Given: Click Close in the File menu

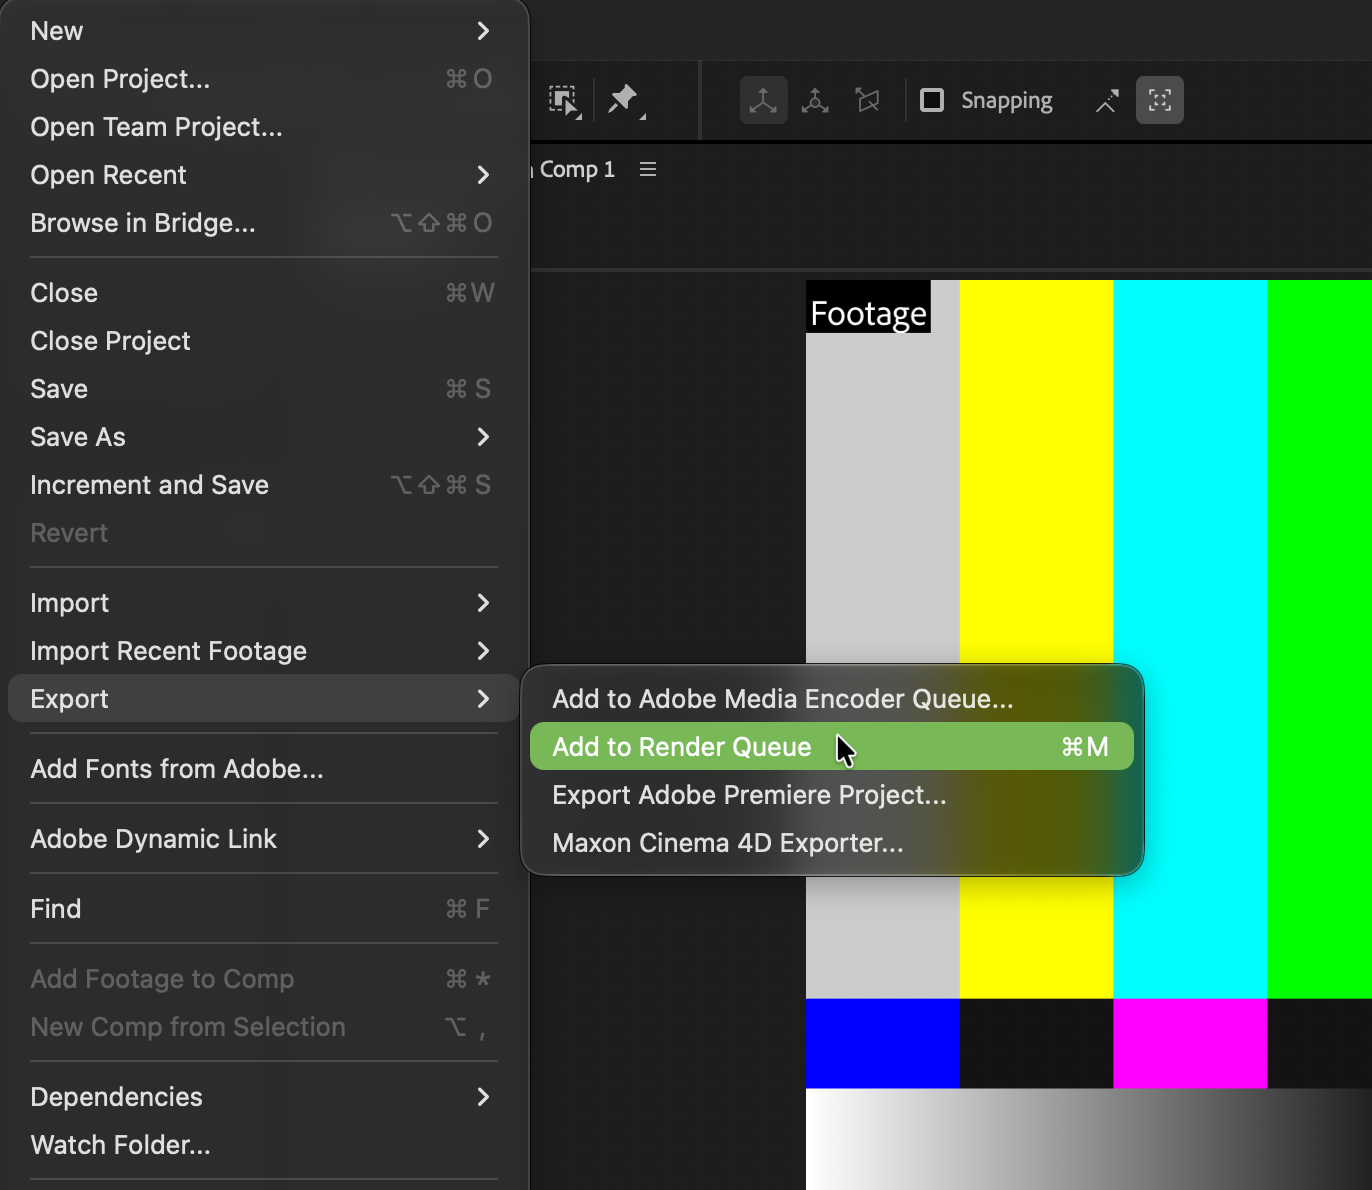Looking at the screenshot, I should pos(263,293).
